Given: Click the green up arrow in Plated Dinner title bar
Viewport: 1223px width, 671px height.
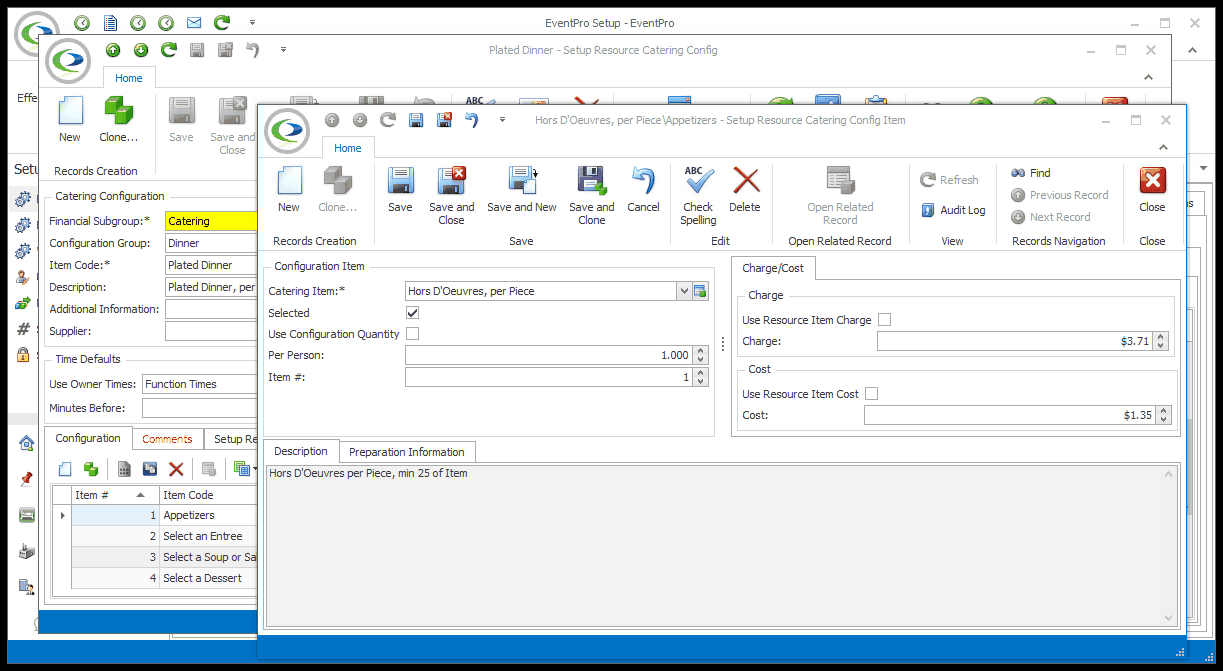Looking at the screenshot, I should 113,50.
